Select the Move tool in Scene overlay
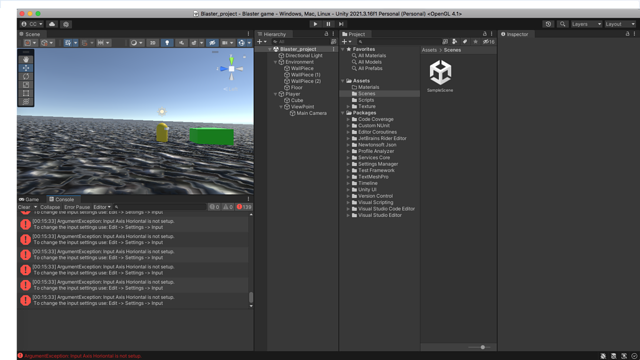 (x=26, y=68)
